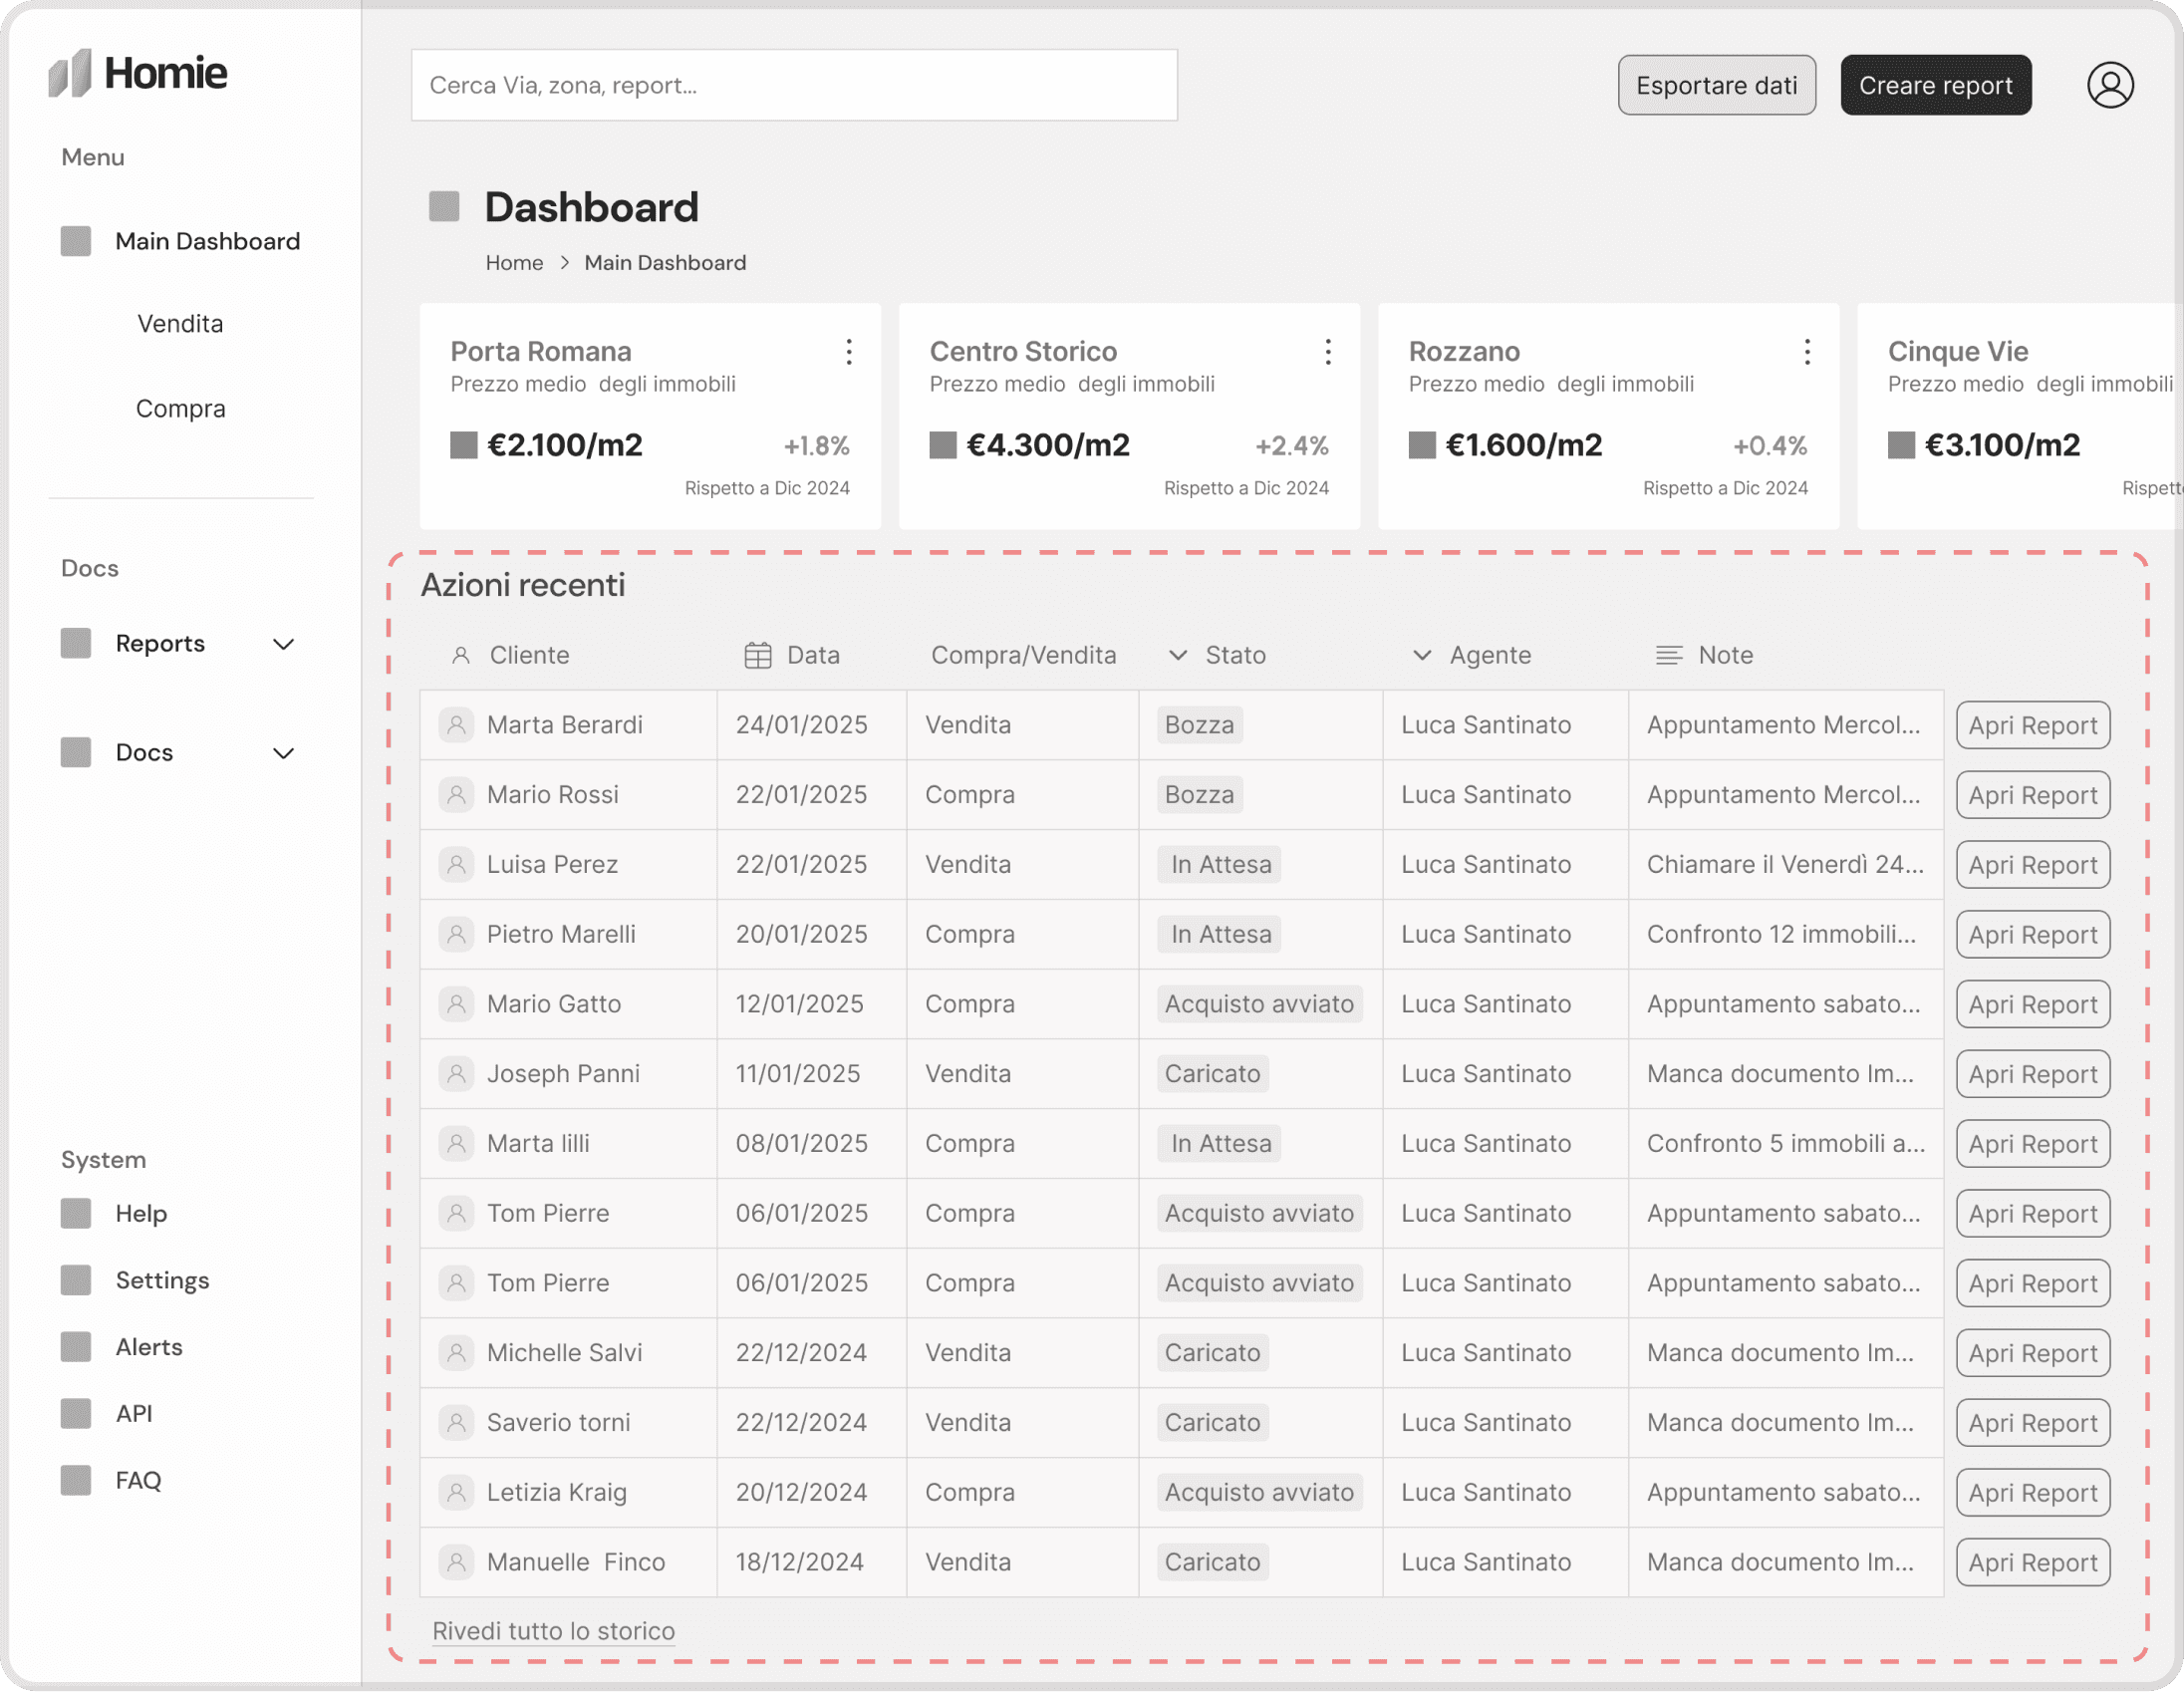Open Centro Storico card options menu

(x=1328, y=352)
